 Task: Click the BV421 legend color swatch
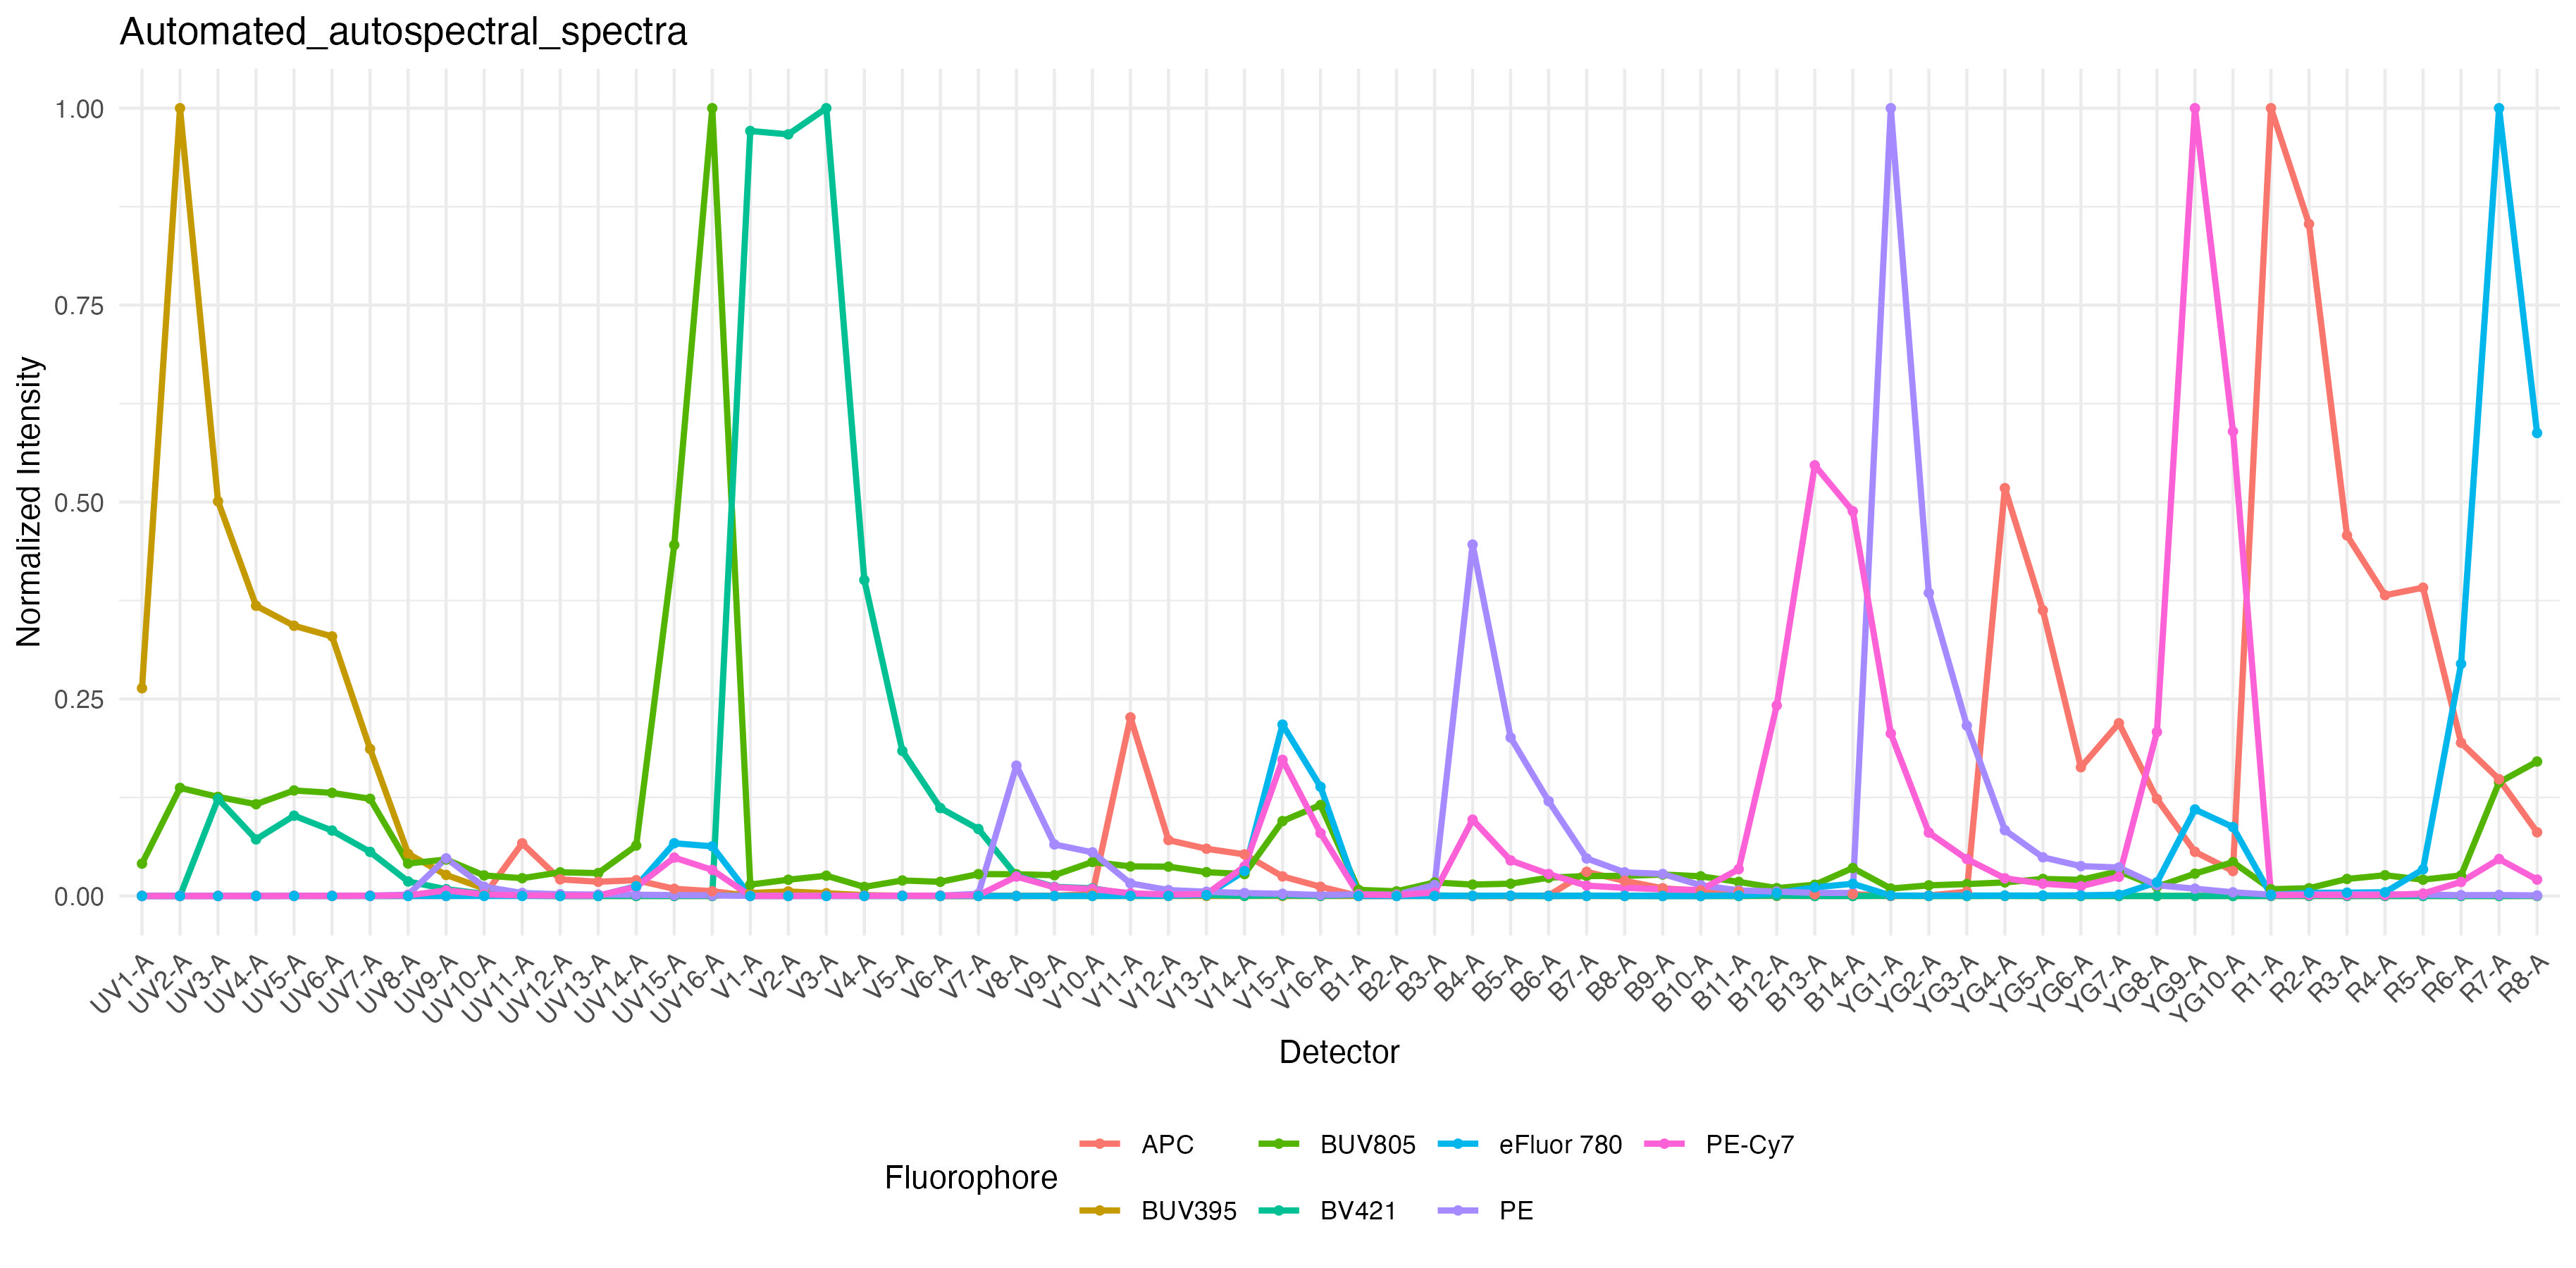click(1279, 1210)
